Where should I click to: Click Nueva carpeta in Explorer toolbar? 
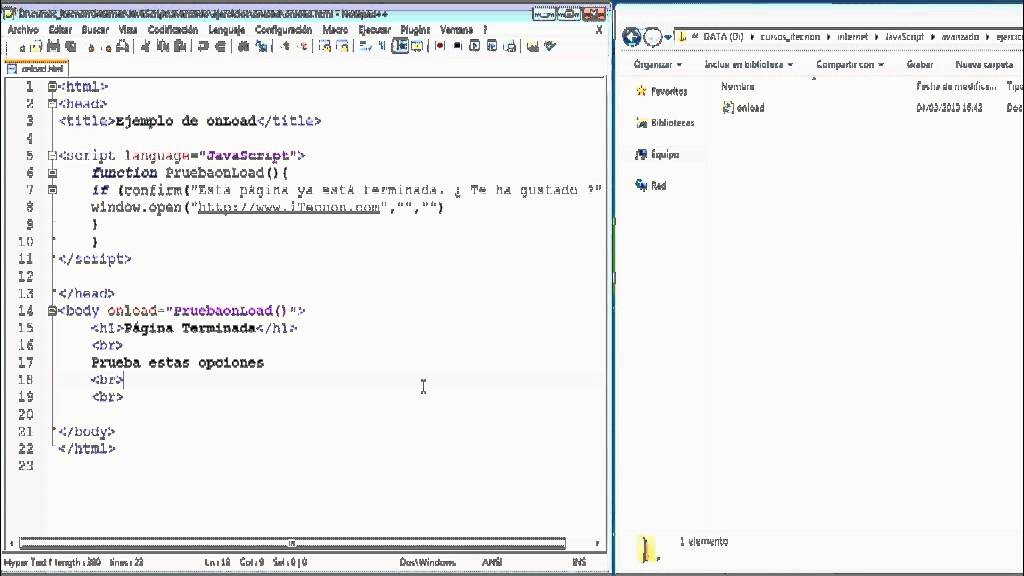[x=984, y=64]
